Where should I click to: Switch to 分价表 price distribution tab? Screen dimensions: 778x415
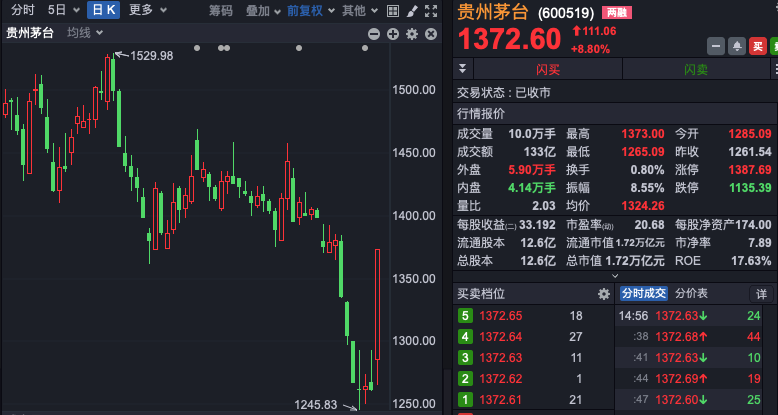tap(692, 293)
